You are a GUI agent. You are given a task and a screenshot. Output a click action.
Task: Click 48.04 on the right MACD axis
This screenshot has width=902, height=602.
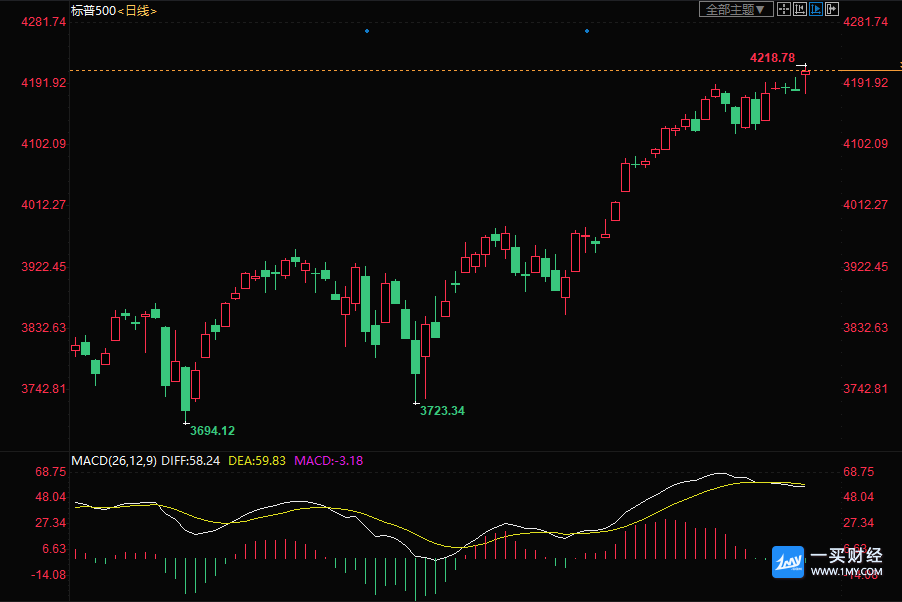point(858,497)
